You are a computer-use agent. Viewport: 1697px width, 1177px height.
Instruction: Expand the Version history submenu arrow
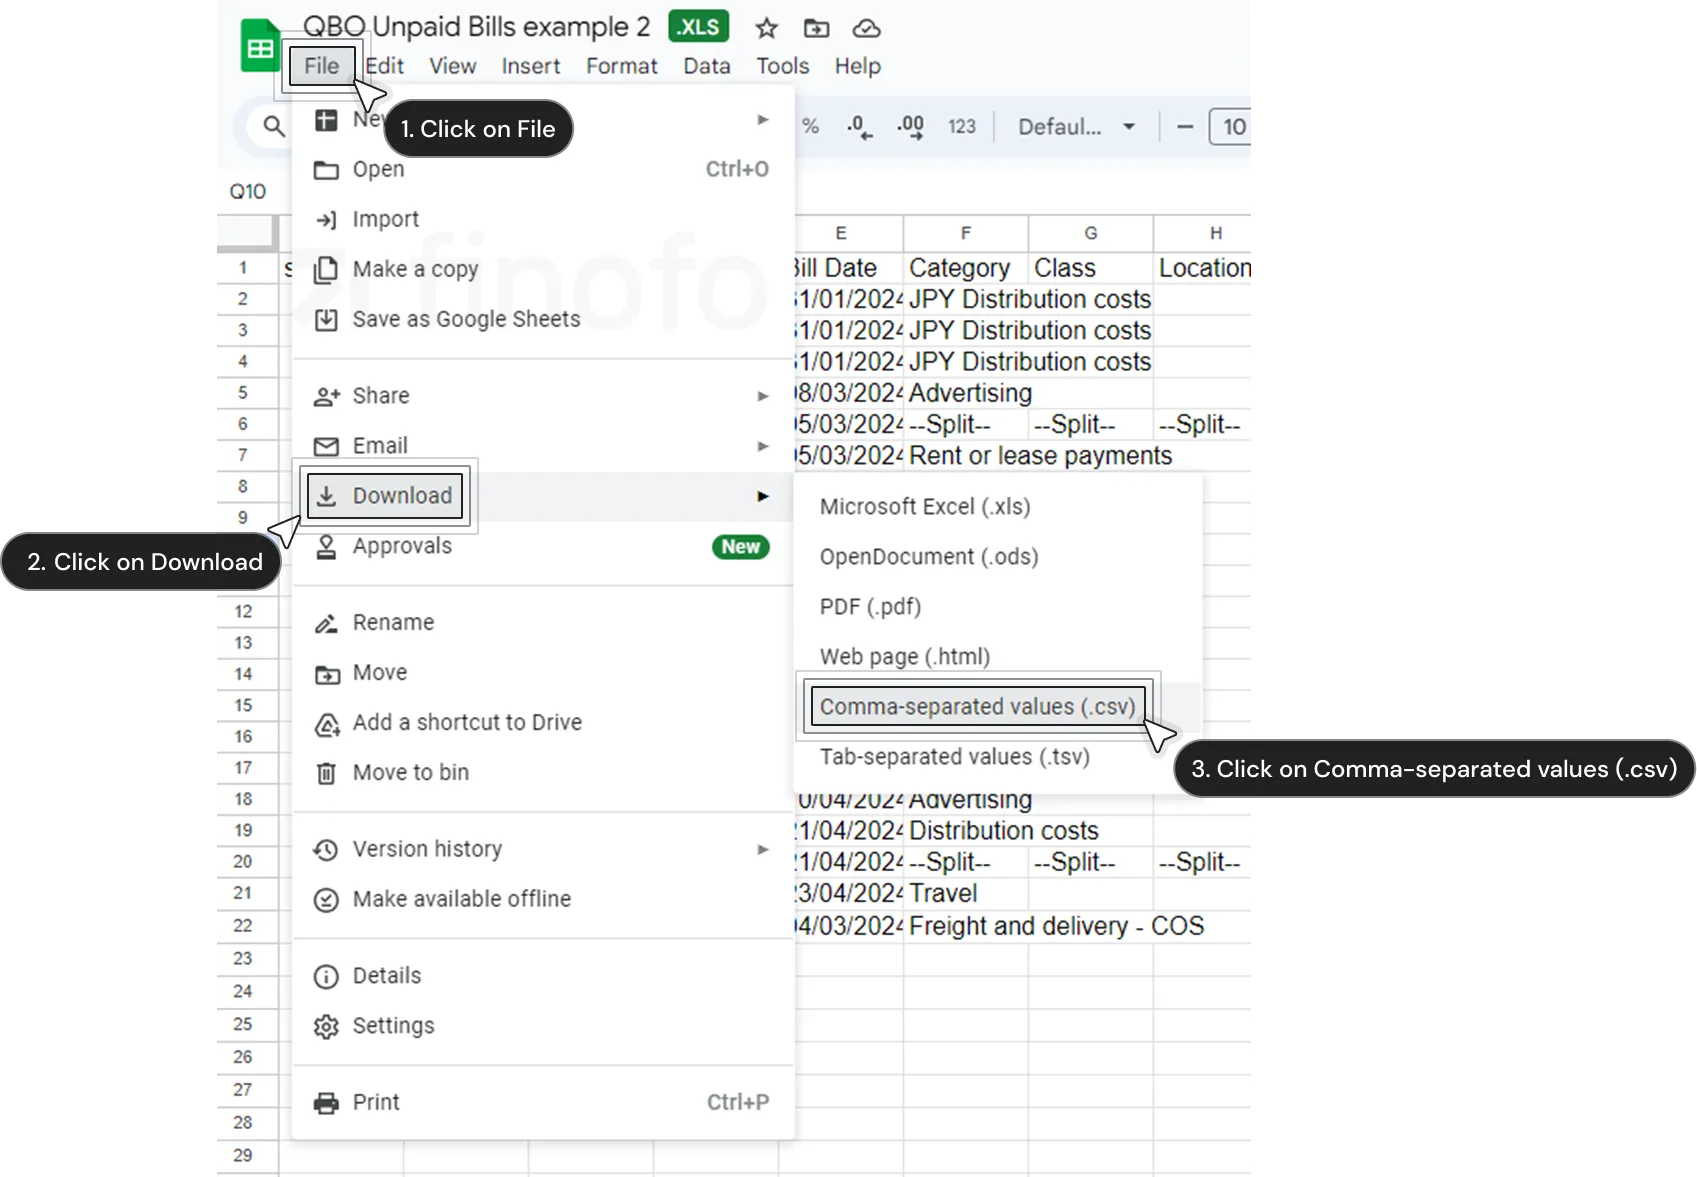[763, 849]
